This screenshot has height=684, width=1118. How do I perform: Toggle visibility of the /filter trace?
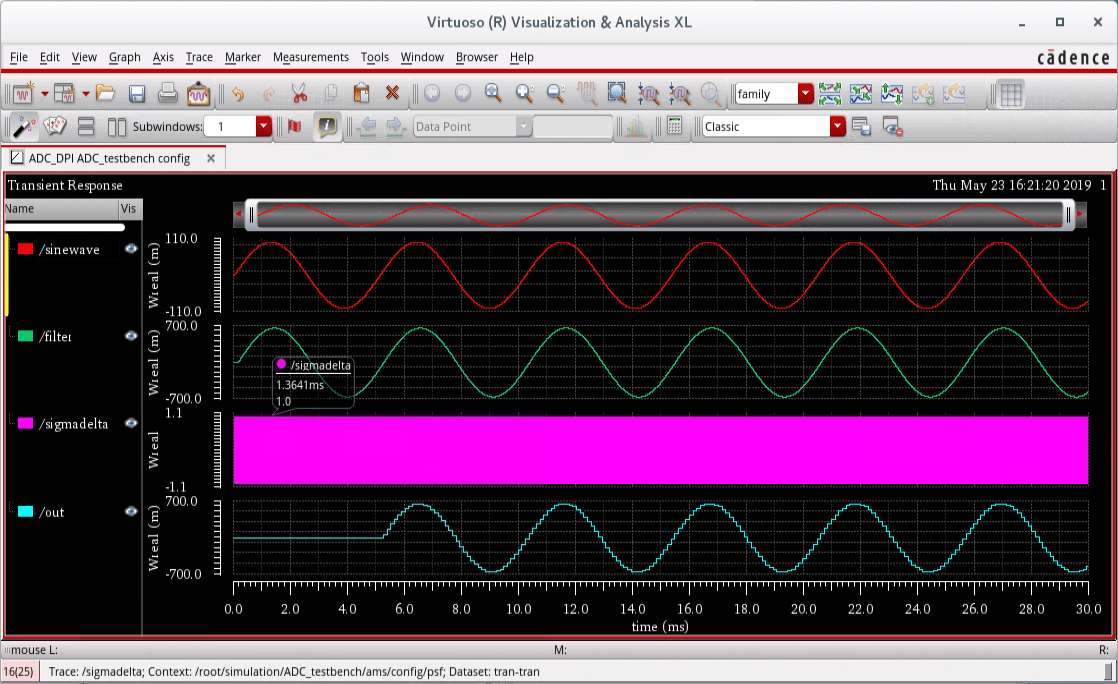pyautogui.click(x=130, y=336)
